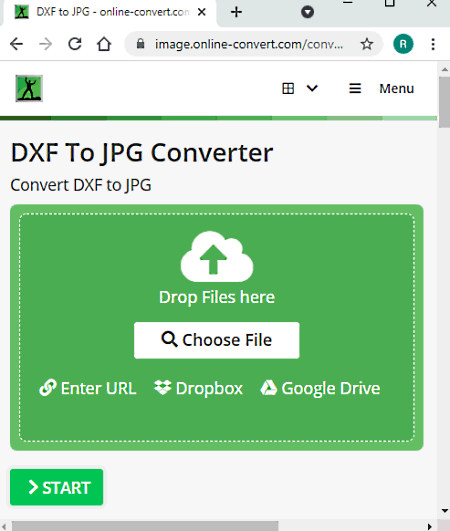Click the DXF To JPG Converter heading
The width and height of the screenshot is (450, 531).
[142, 153]
